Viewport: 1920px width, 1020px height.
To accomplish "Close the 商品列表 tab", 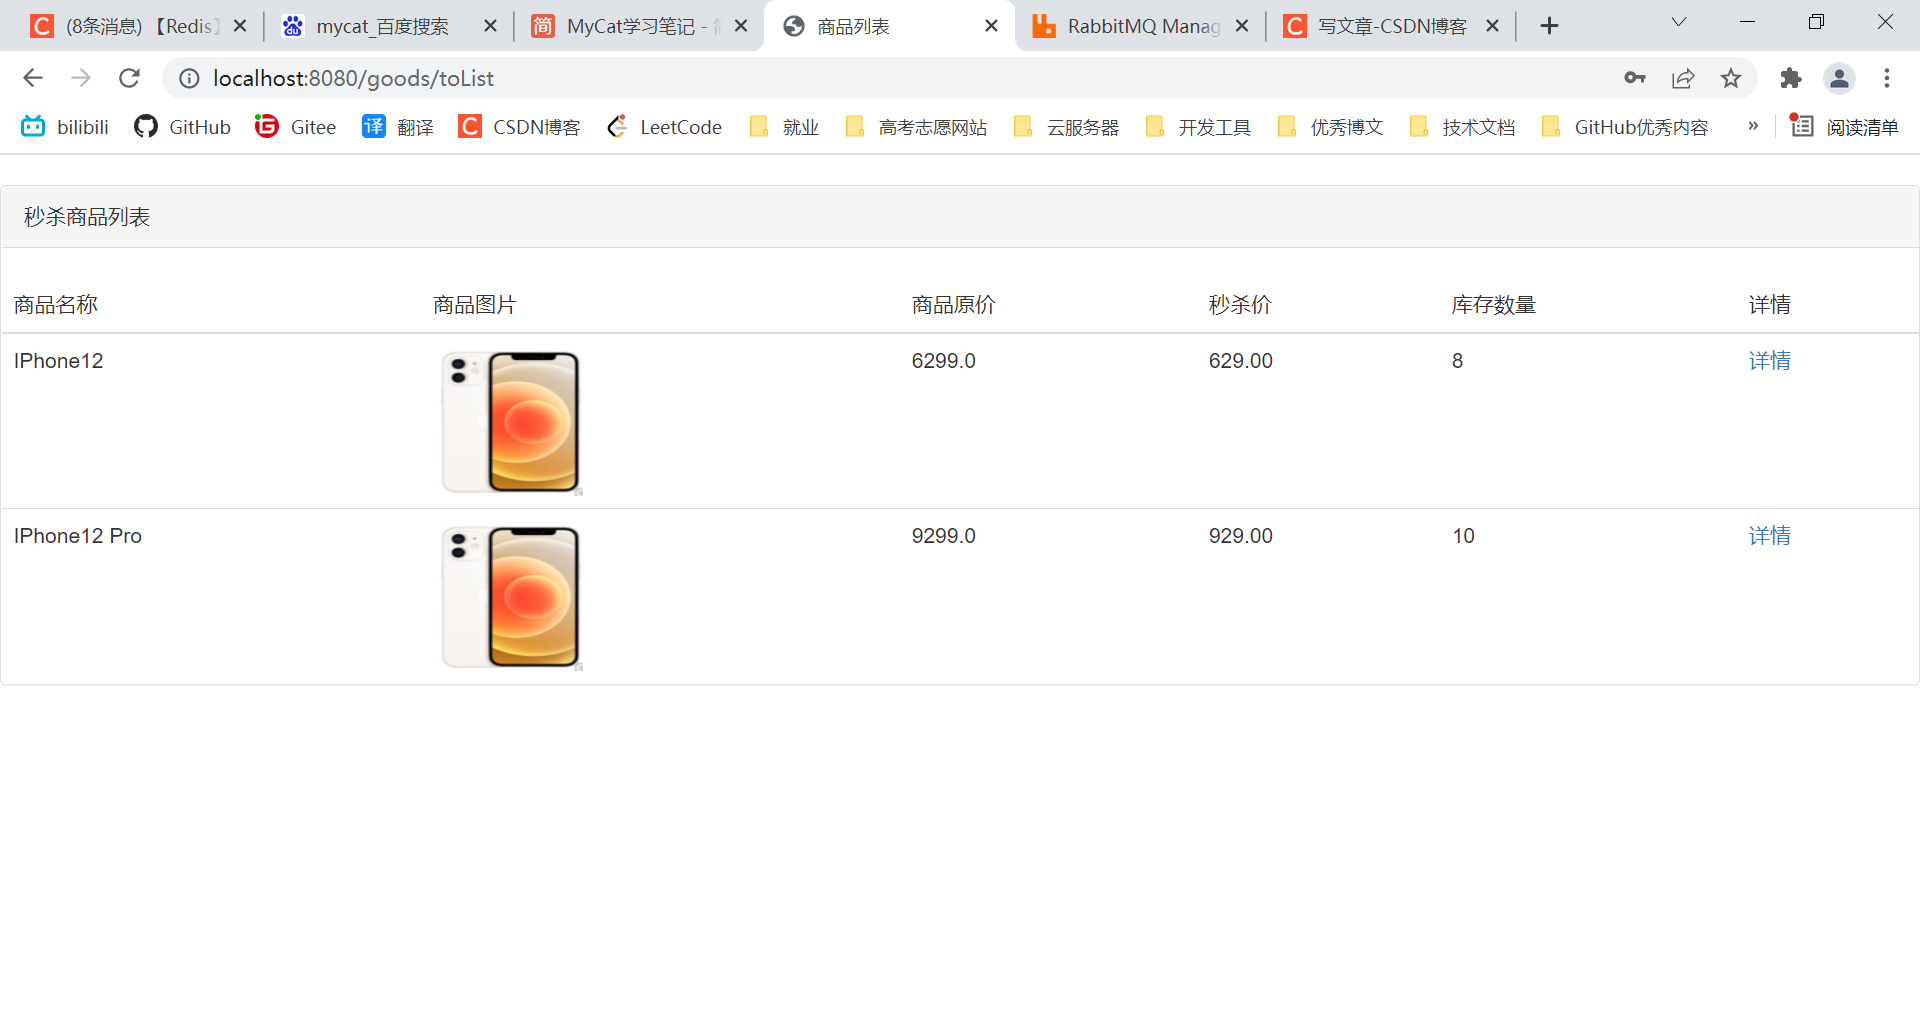I will point(991,26).
